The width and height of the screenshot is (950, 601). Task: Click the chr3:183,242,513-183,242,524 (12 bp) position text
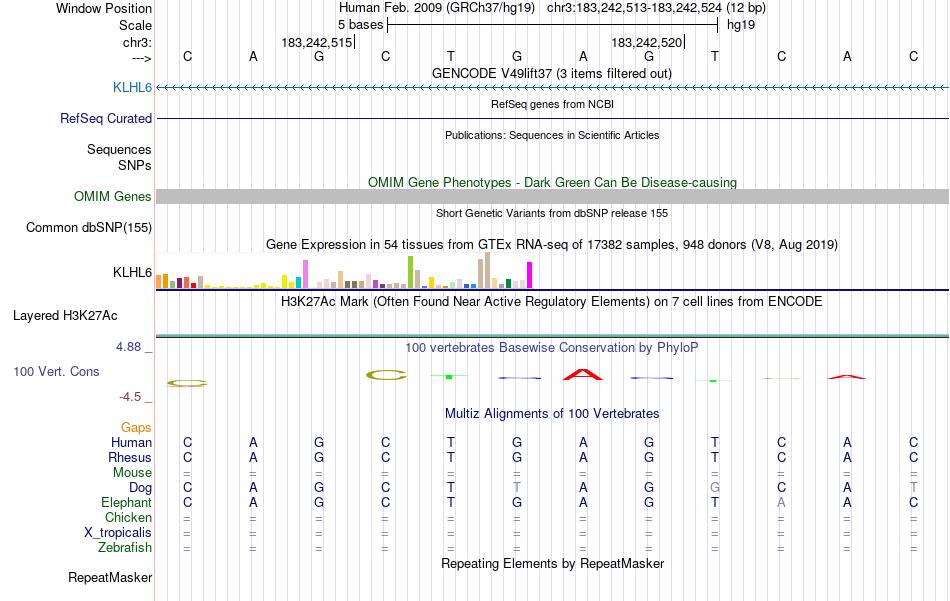point(656,8)
